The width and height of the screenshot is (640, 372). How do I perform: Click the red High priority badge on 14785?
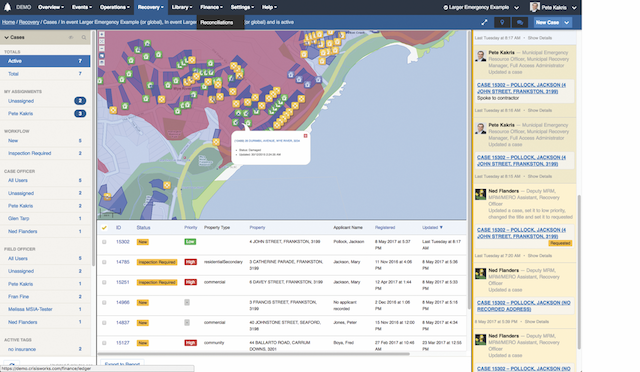[x=191, y=262]
